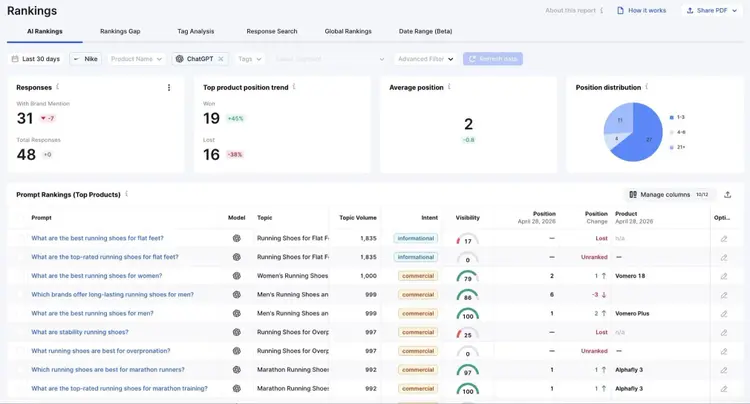Click info icon beside Average position
Viewport: 750px width, 404px height.
[x=449, y=87]
